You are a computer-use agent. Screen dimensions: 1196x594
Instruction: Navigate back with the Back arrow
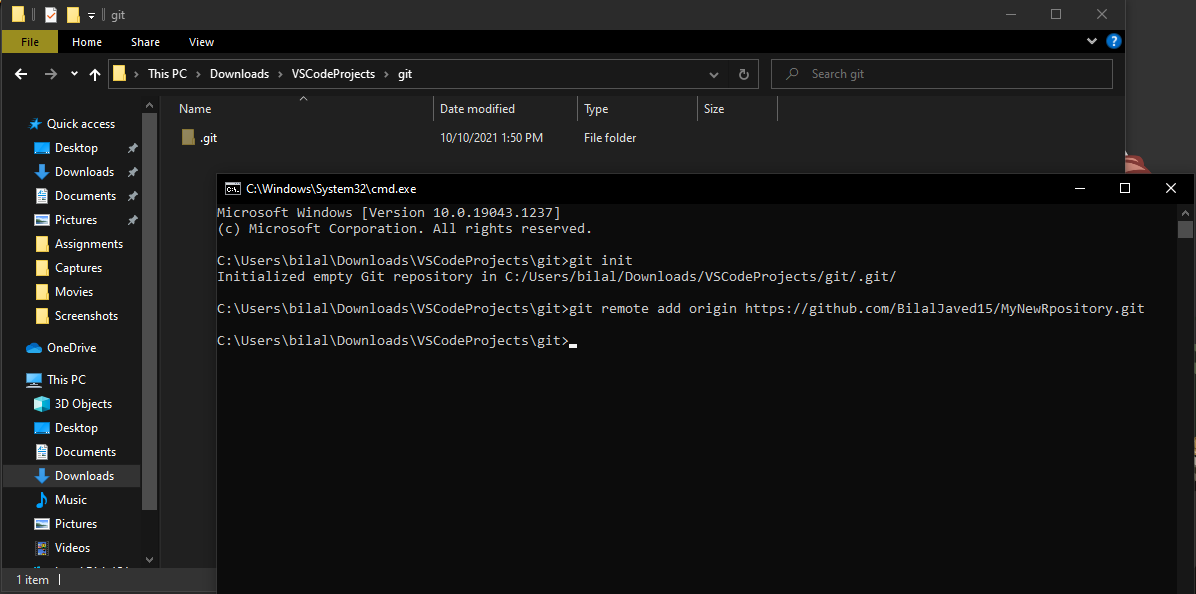22,73
